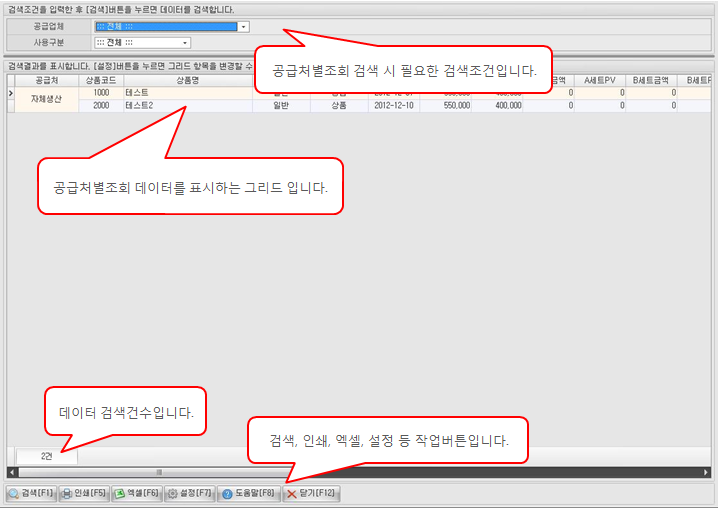Select product code 2000 cell

click(x=101, y=105)
